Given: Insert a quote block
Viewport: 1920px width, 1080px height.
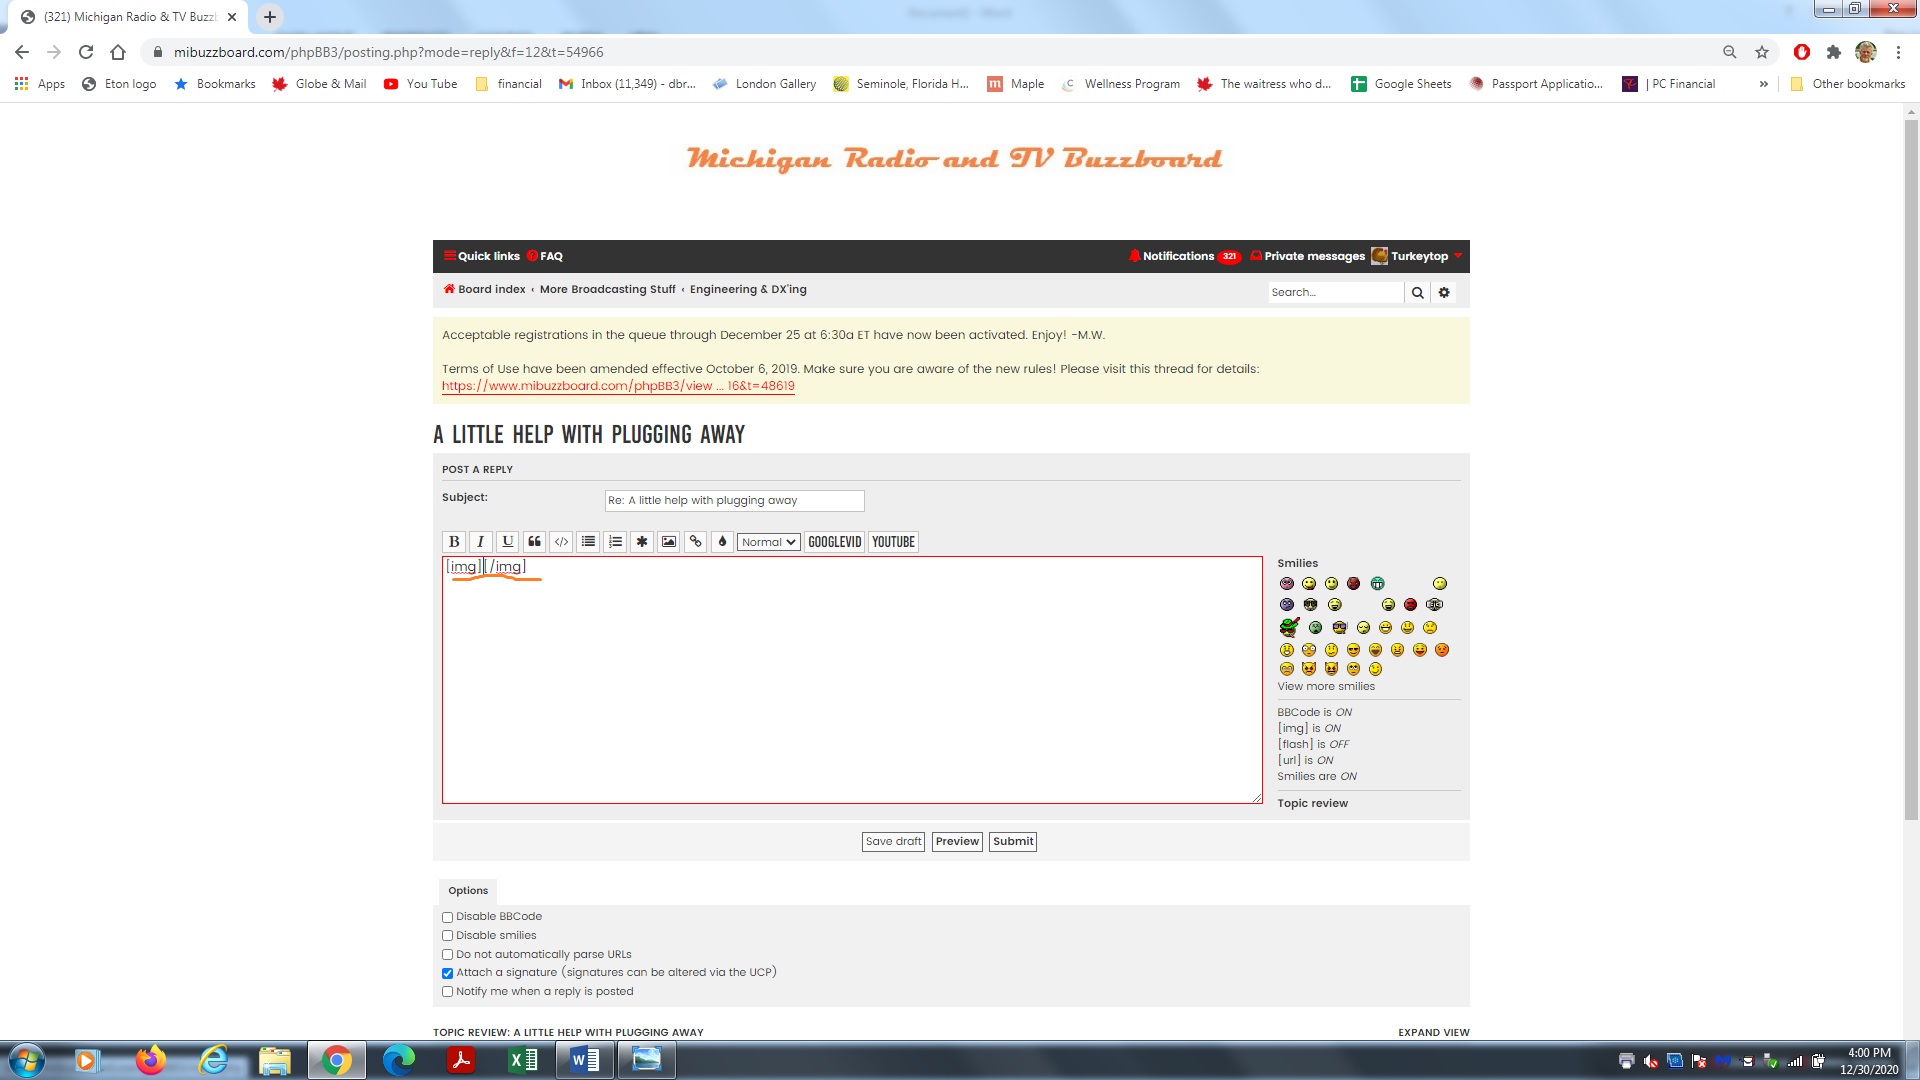Looking at the screenshot, I should 534,542.
